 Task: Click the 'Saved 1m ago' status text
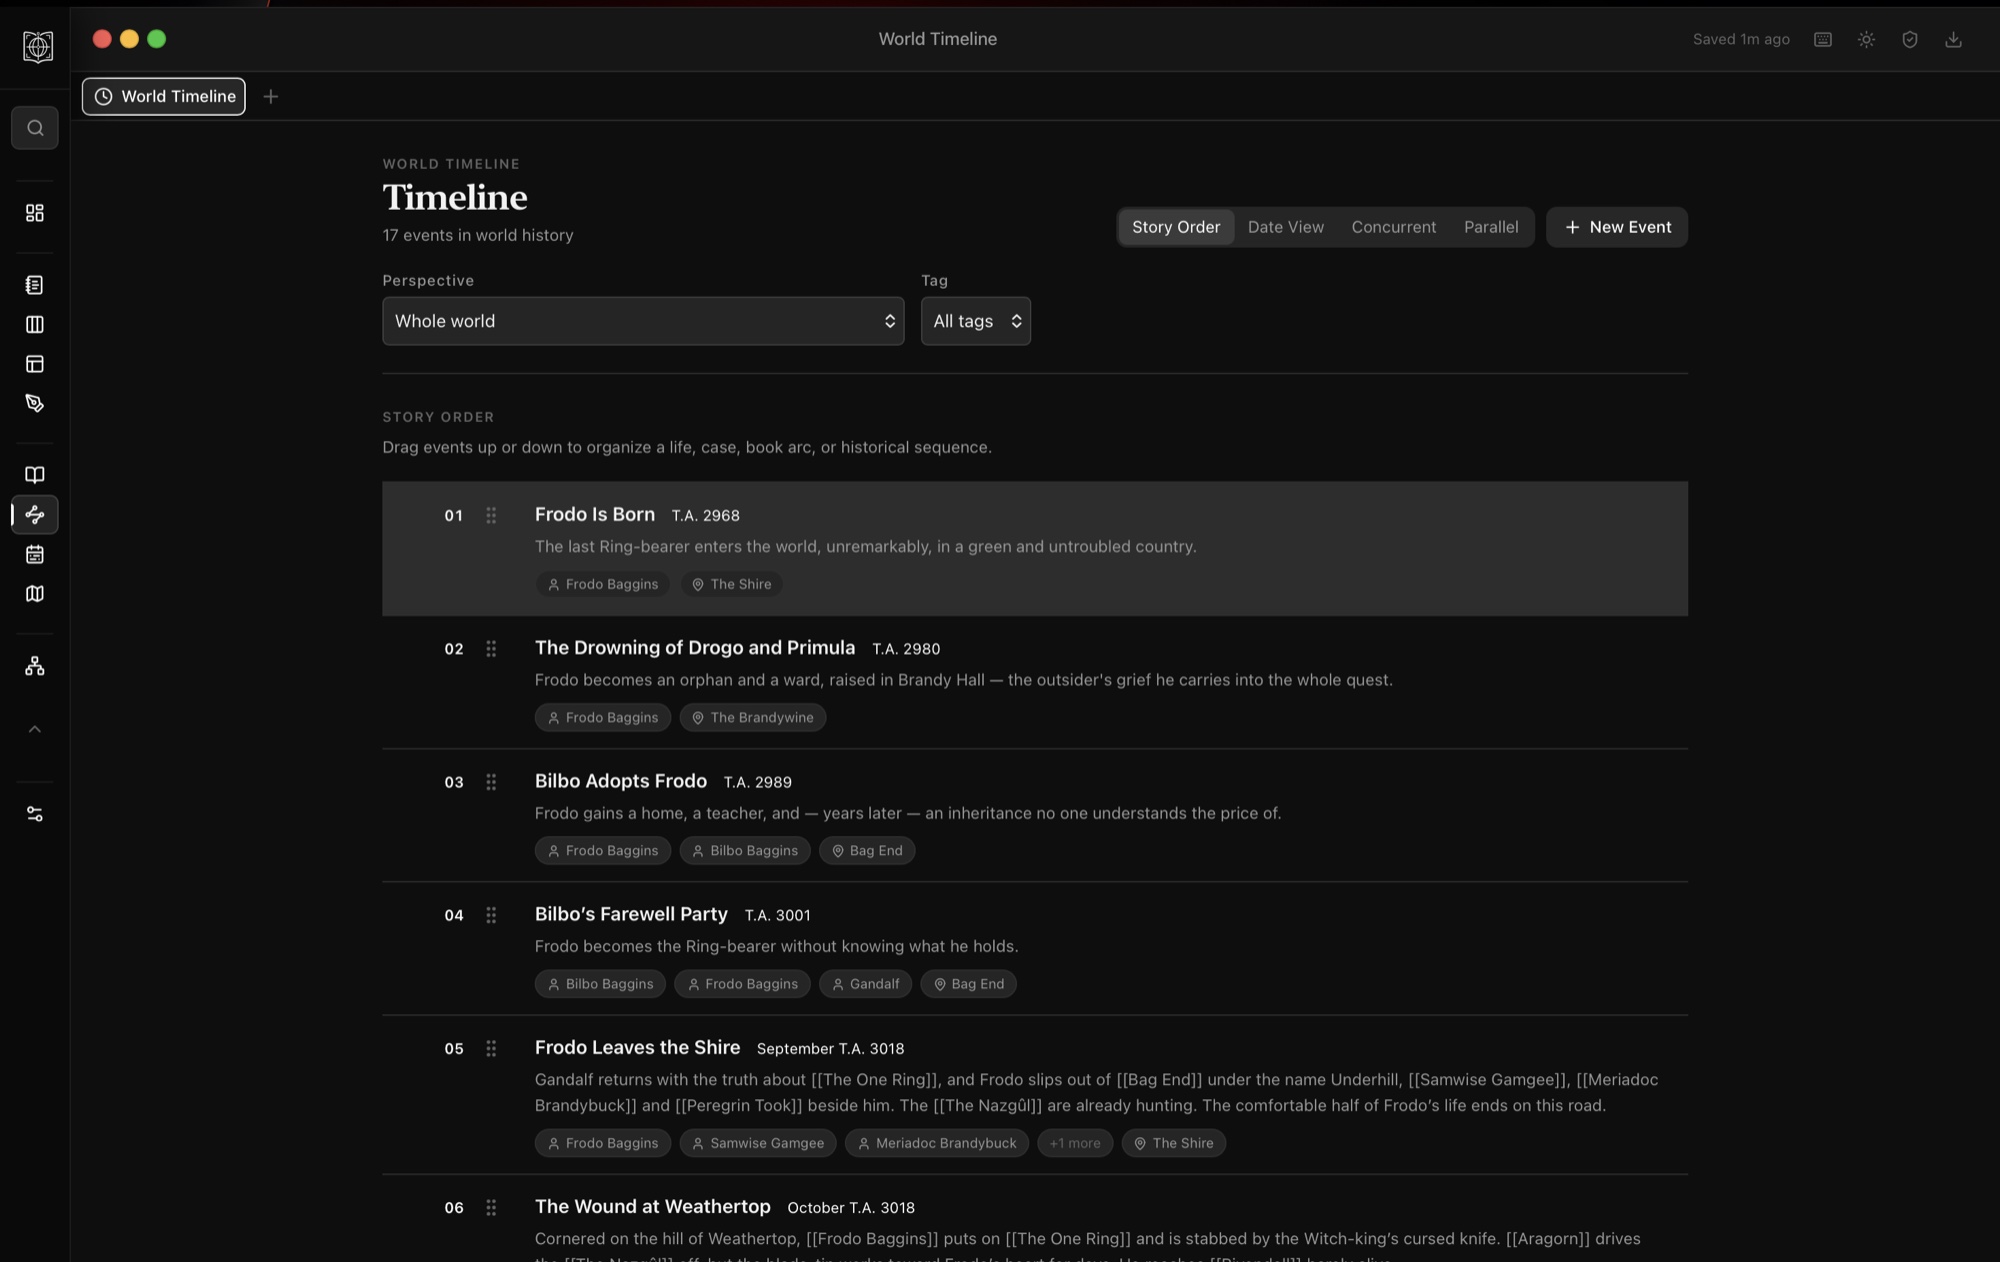pyautogui.click(x=1741, y=39)
